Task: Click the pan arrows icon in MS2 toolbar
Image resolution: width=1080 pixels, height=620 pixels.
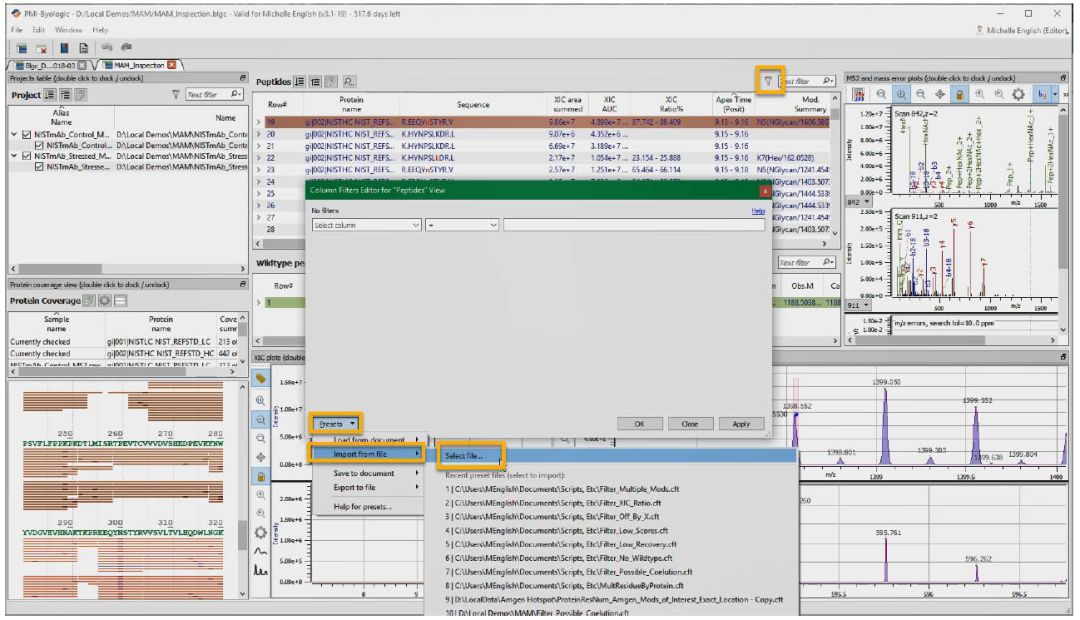Action: (x=939, y=94)
